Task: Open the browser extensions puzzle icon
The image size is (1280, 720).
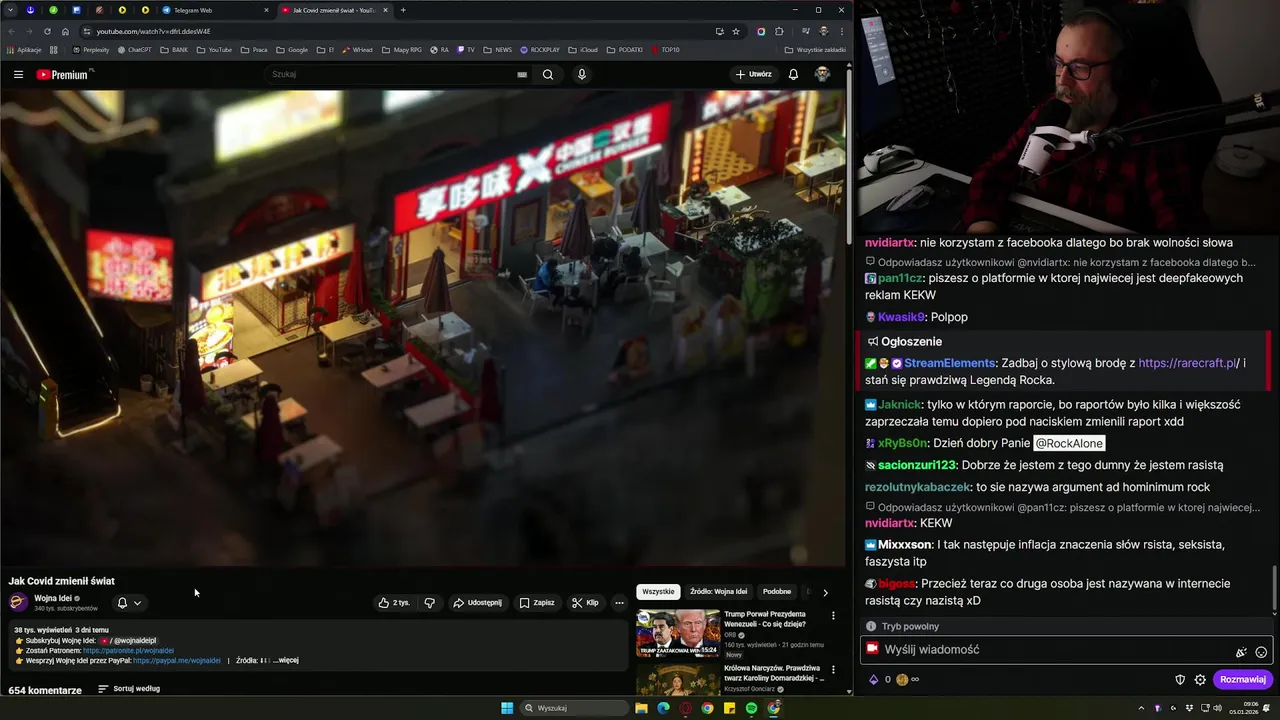Action: 779,31
